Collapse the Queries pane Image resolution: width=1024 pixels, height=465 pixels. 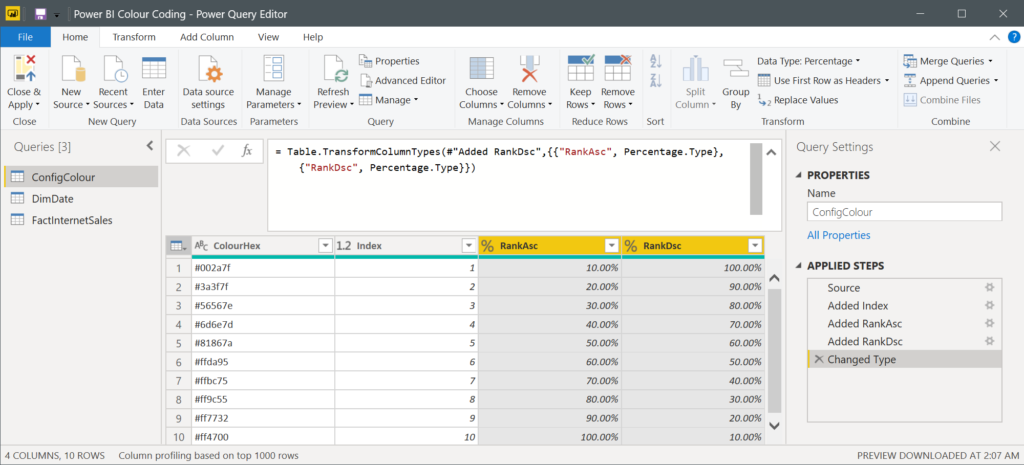(x=149, y=146)
